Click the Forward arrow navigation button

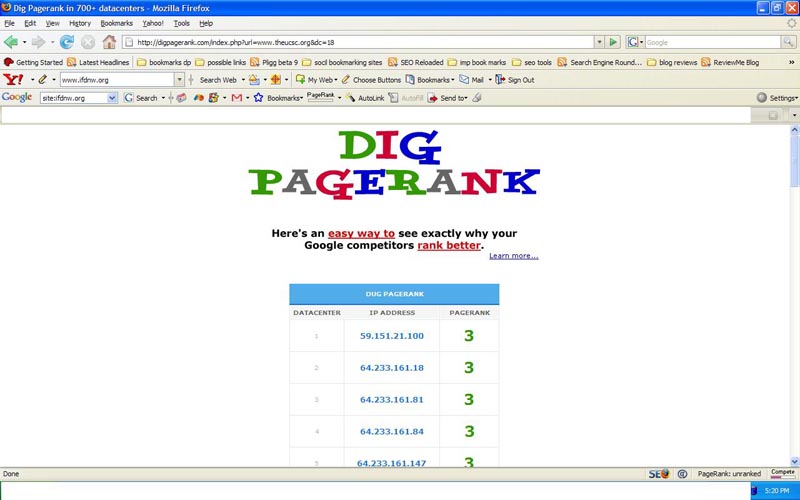[39, 42]
